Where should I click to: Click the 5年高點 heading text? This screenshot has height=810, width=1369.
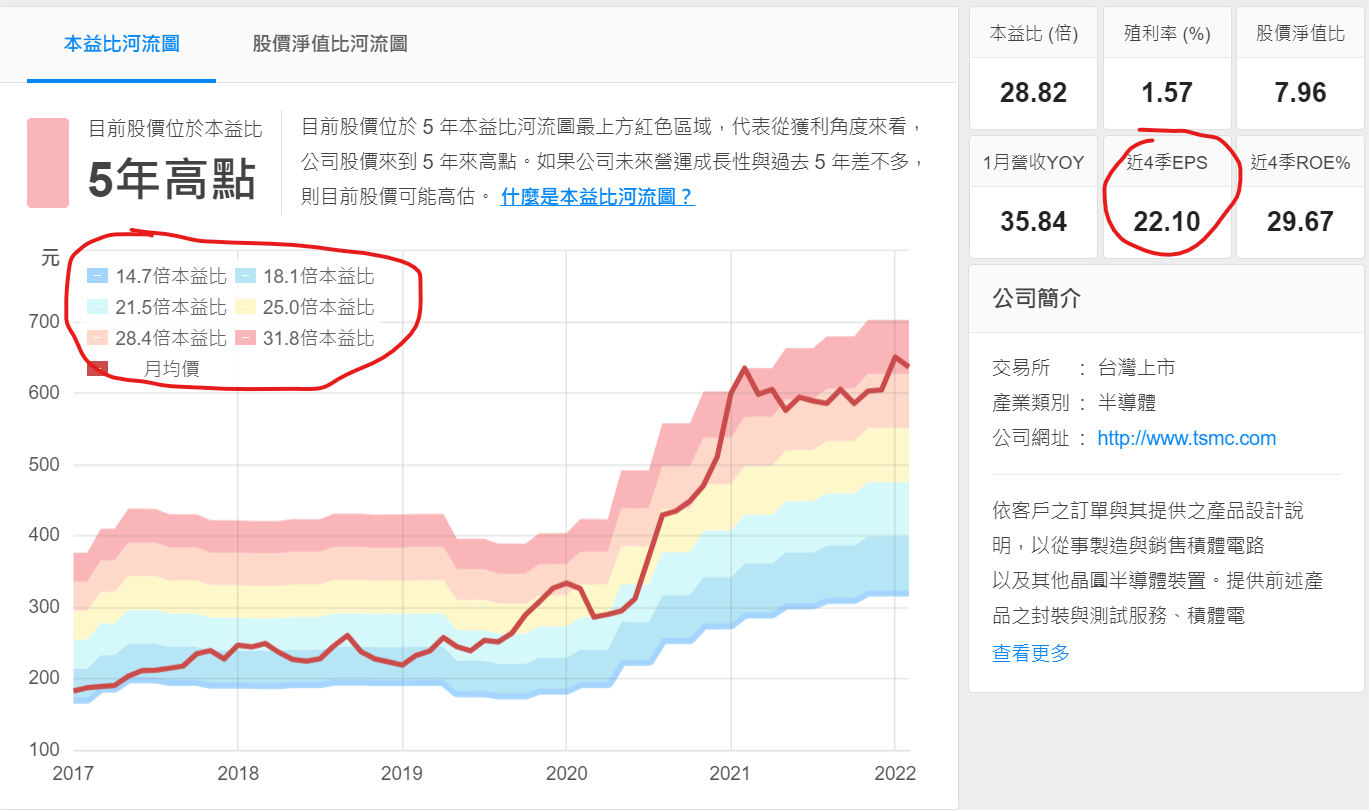tap(172, 180)
